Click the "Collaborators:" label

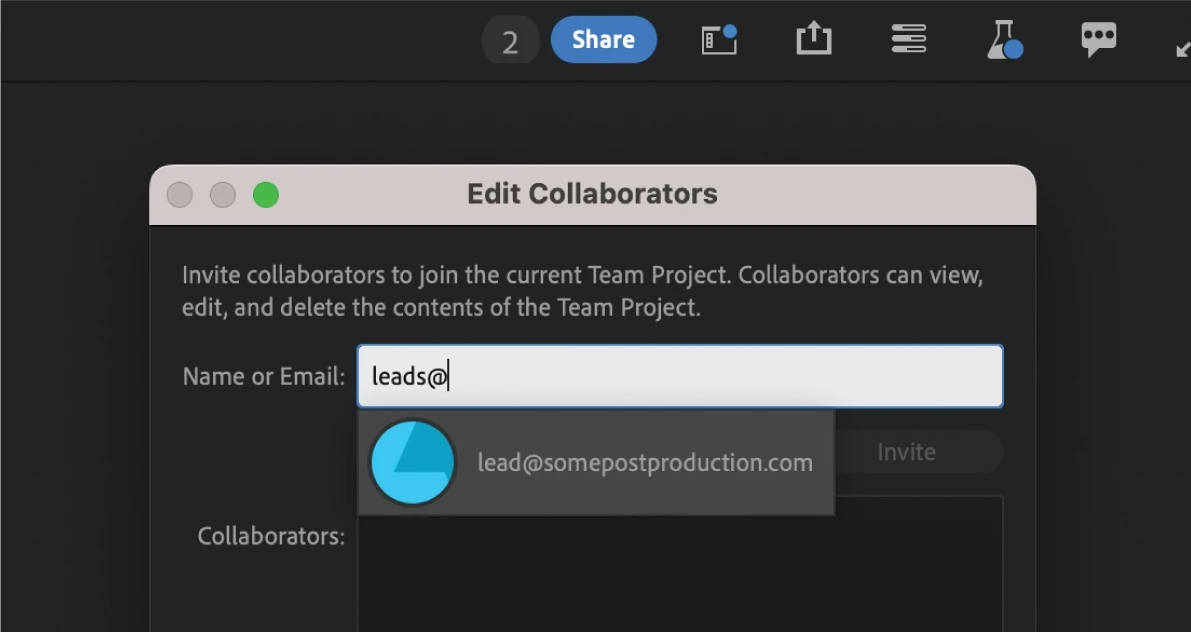(x=271, y=536)
